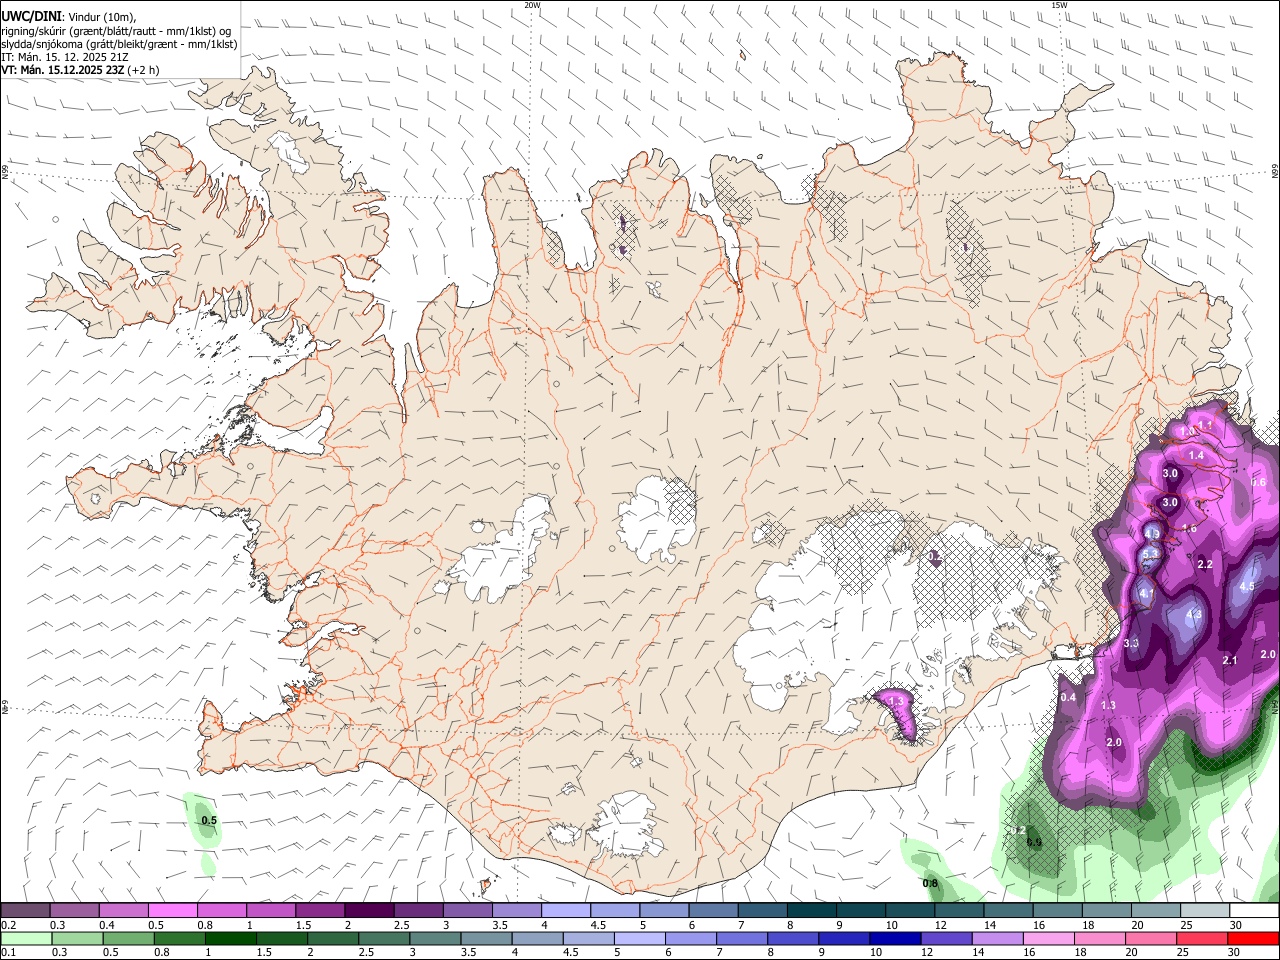Click the 4.1 snowfall value on the map
This screenshot has height=960, width=1280.
tap(1146, 594)
